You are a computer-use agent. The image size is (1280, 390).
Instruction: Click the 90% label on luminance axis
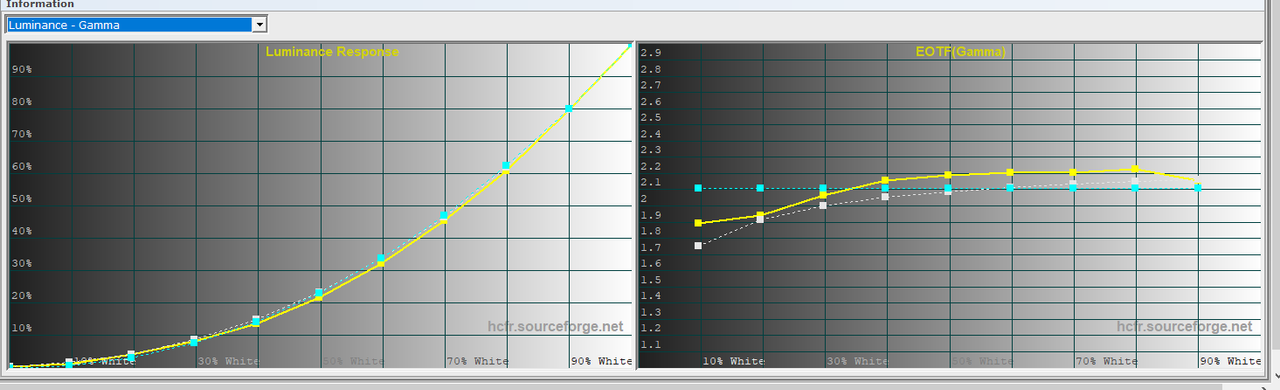[22, 70]
